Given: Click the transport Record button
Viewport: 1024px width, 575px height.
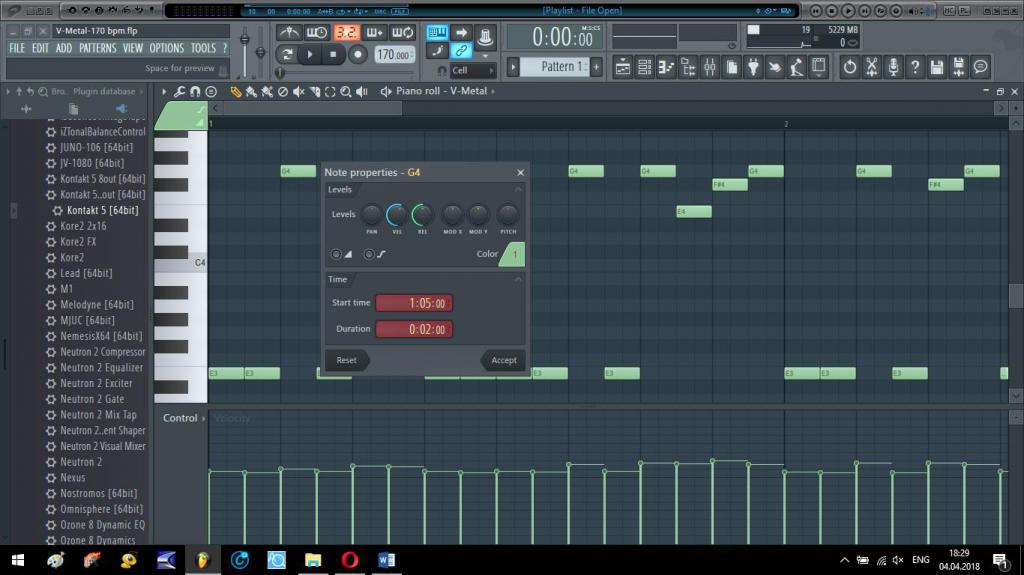Looking at the screenshot, I should pyautogui.click(x=358, y=54).
